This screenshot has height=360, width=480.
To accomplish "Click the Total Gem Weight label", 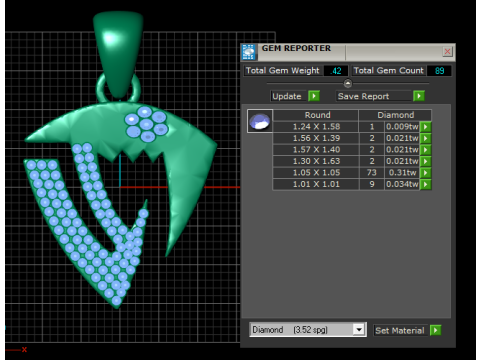I will pos(283,71).
